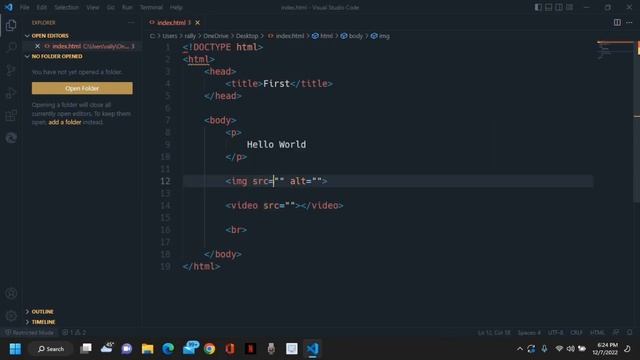This screenshot has height=360, width=640.
Task: Click the Customize Layout icon in title bar
Action: click(569, 7)
